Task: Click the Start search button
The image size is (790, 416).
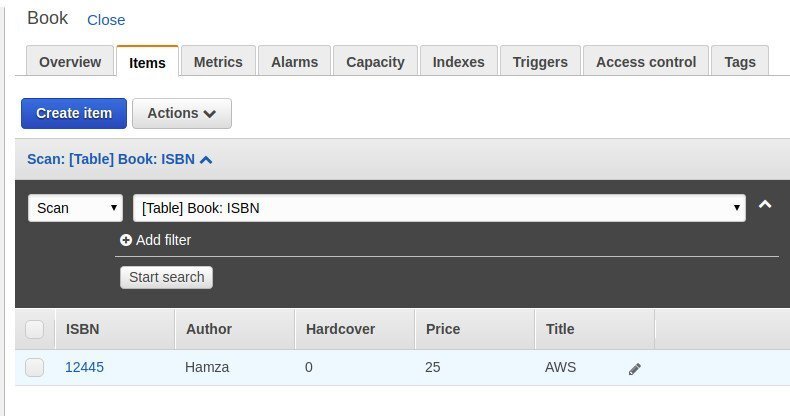Action: pyautogui.click(x=166, y=277)
